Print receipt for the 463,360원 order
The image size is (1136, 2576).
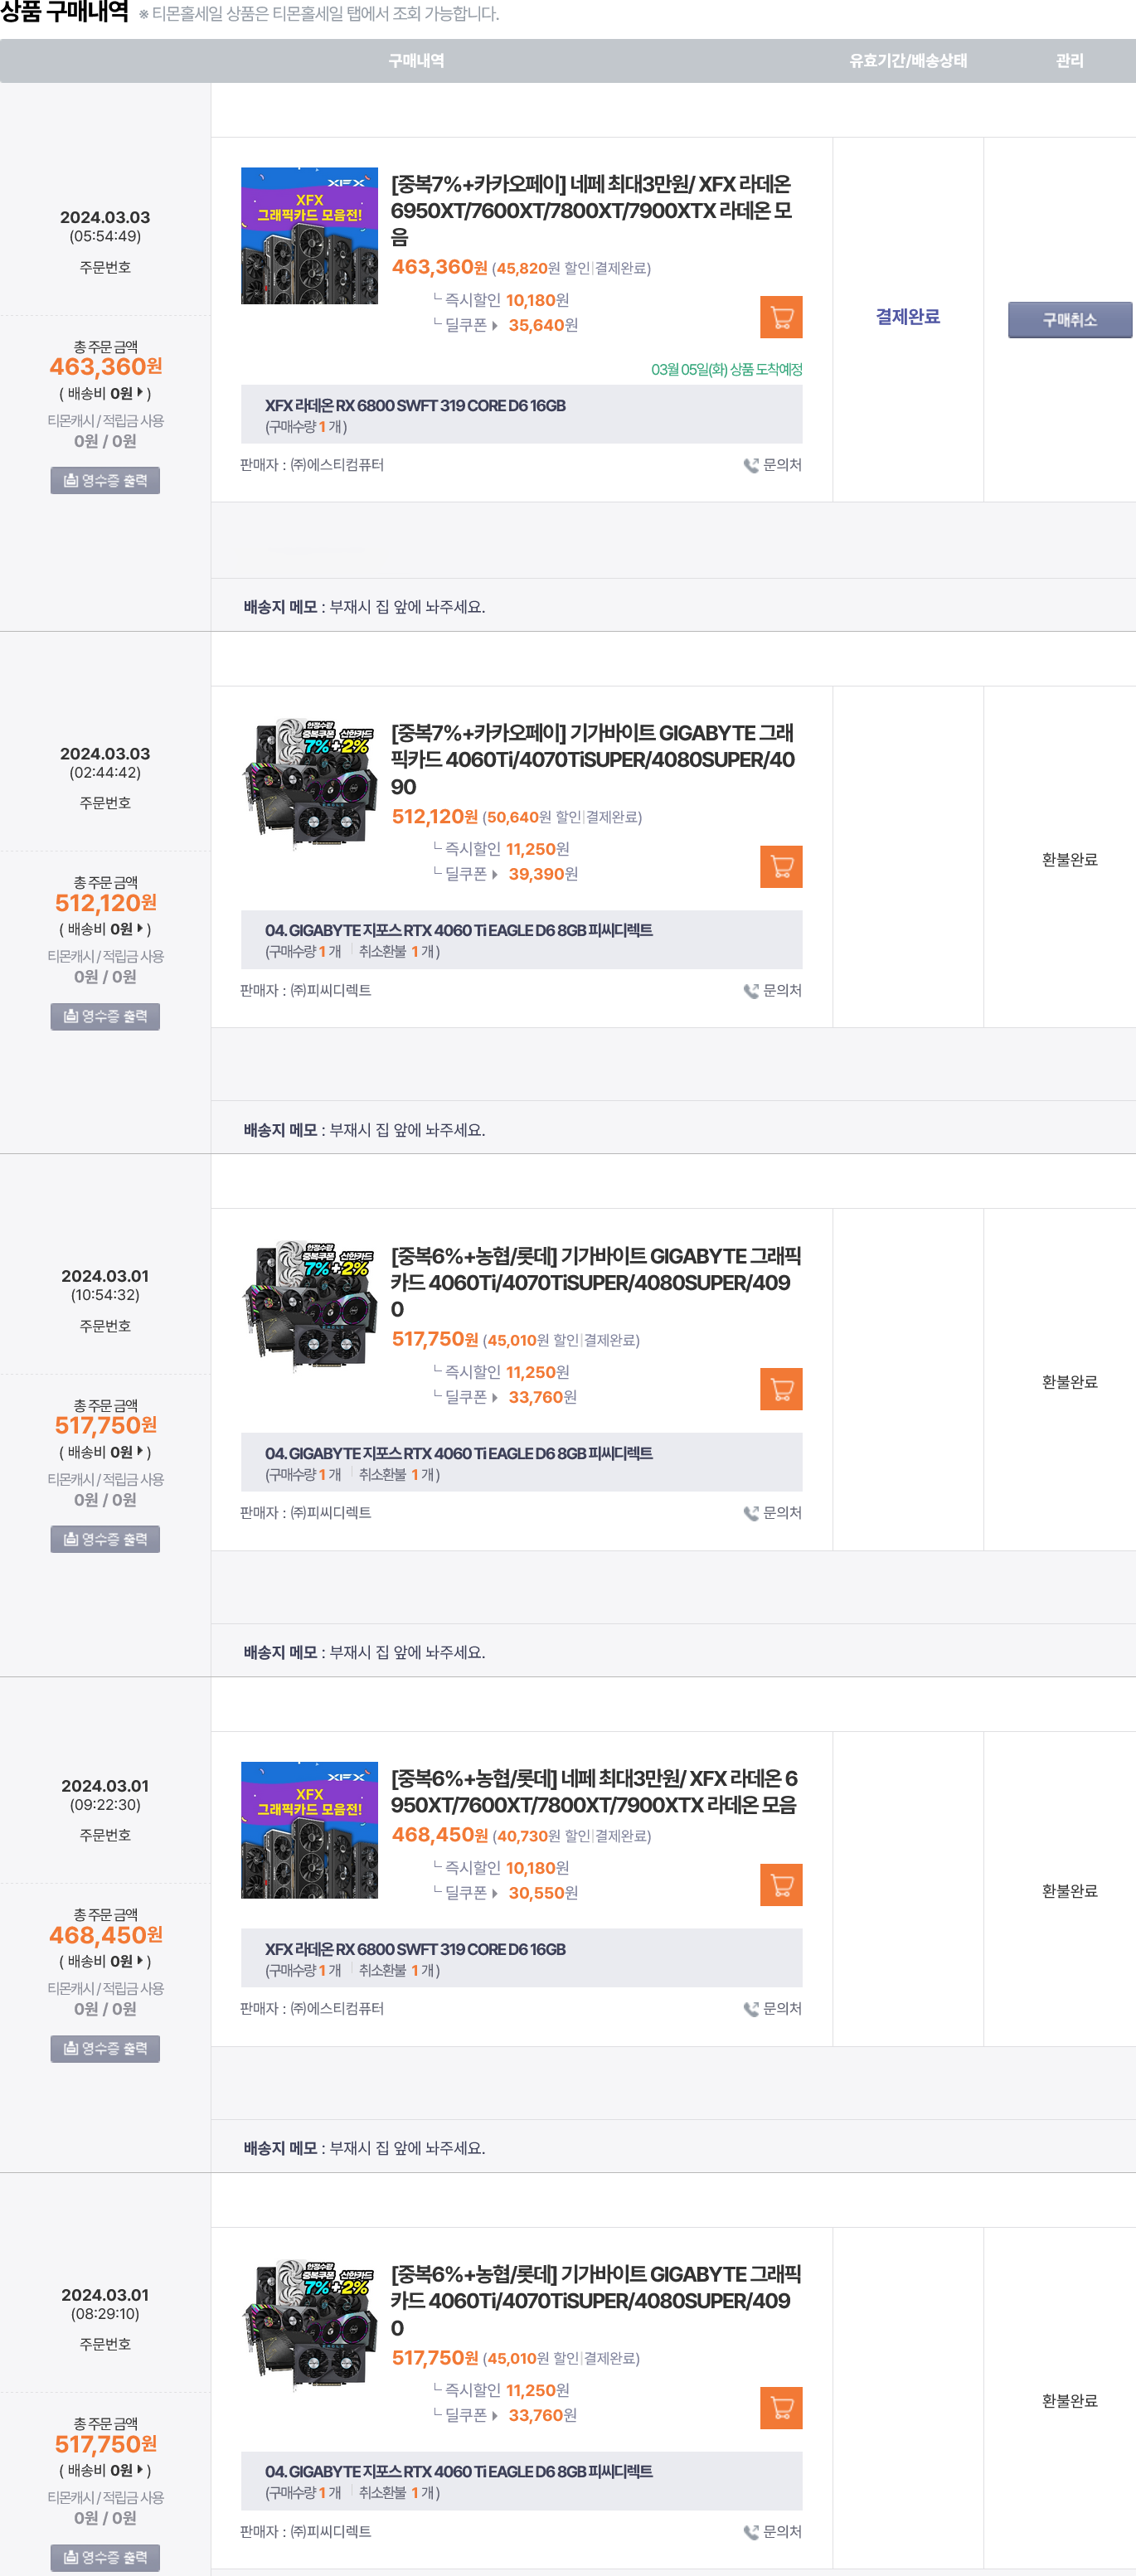coord(105,481)
